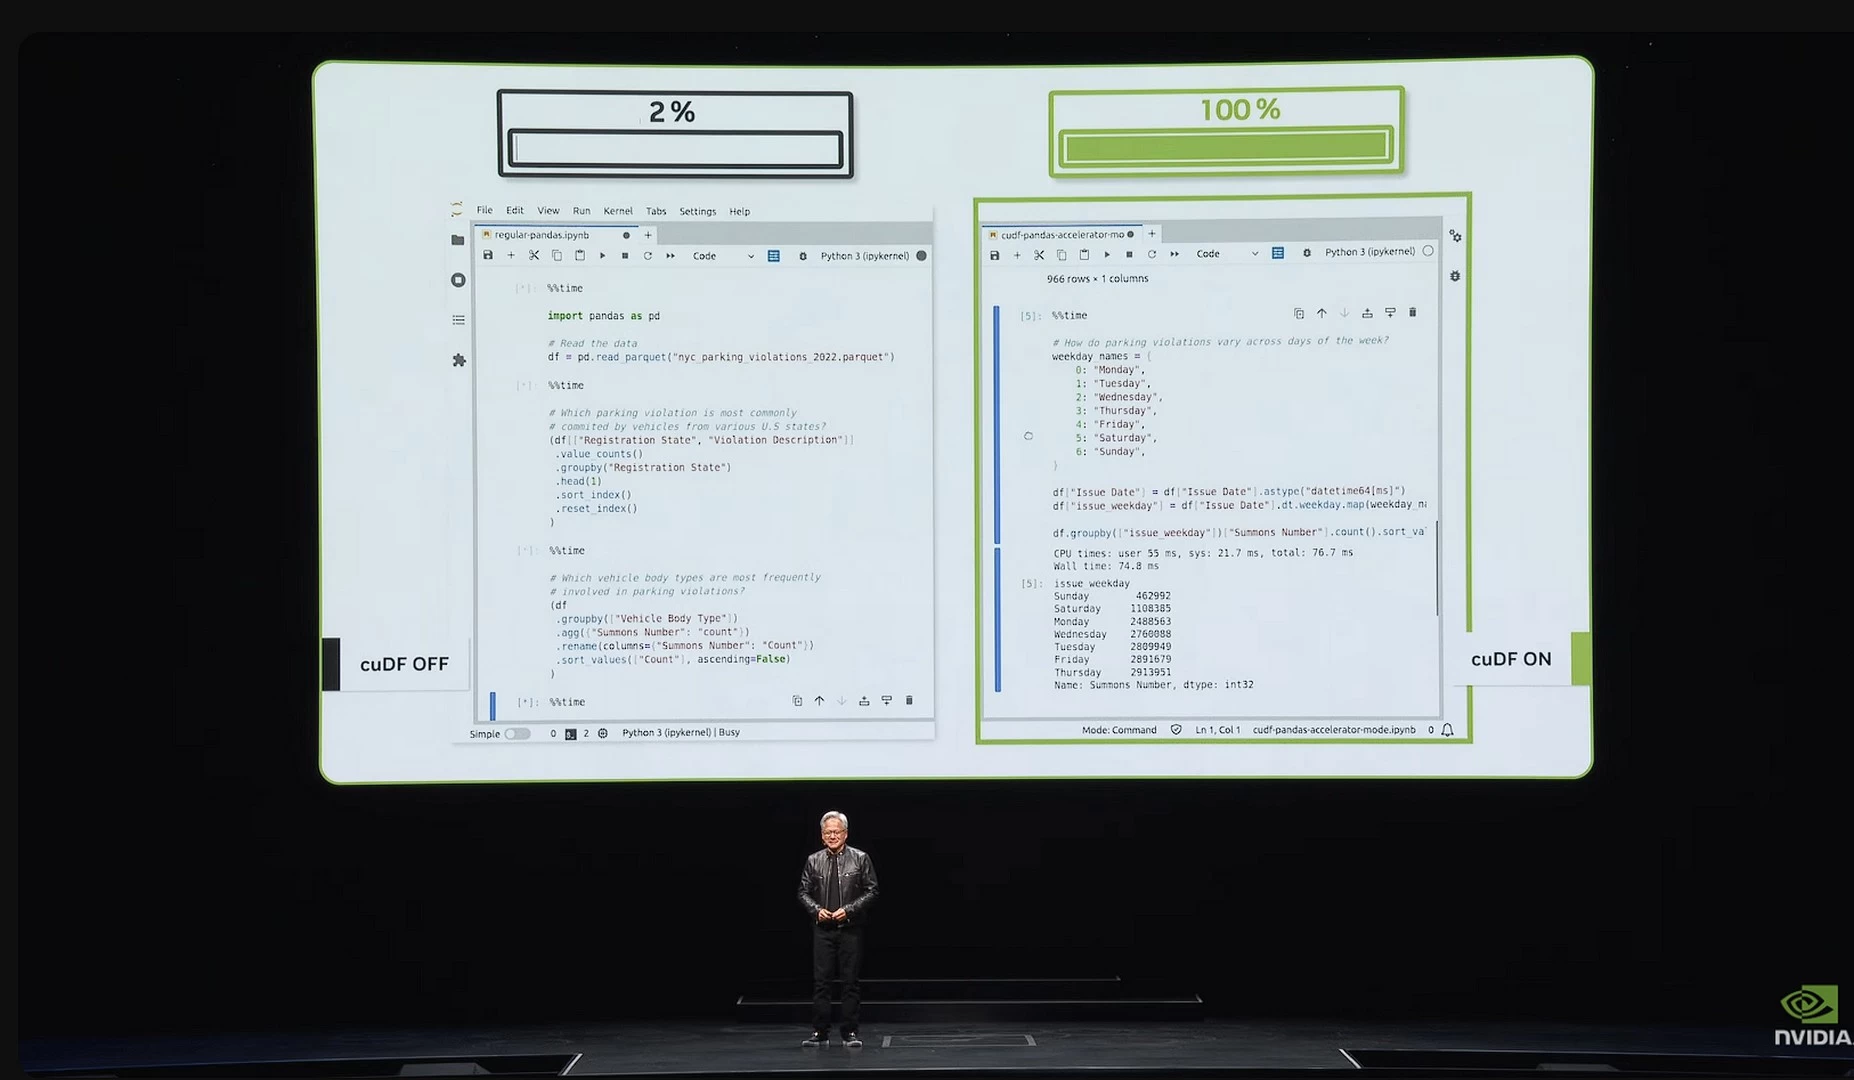Toggle the Simple interface mode switch
Image resolution: width=1854 pixels, height=1080 pixels.
tap(517, 734)
